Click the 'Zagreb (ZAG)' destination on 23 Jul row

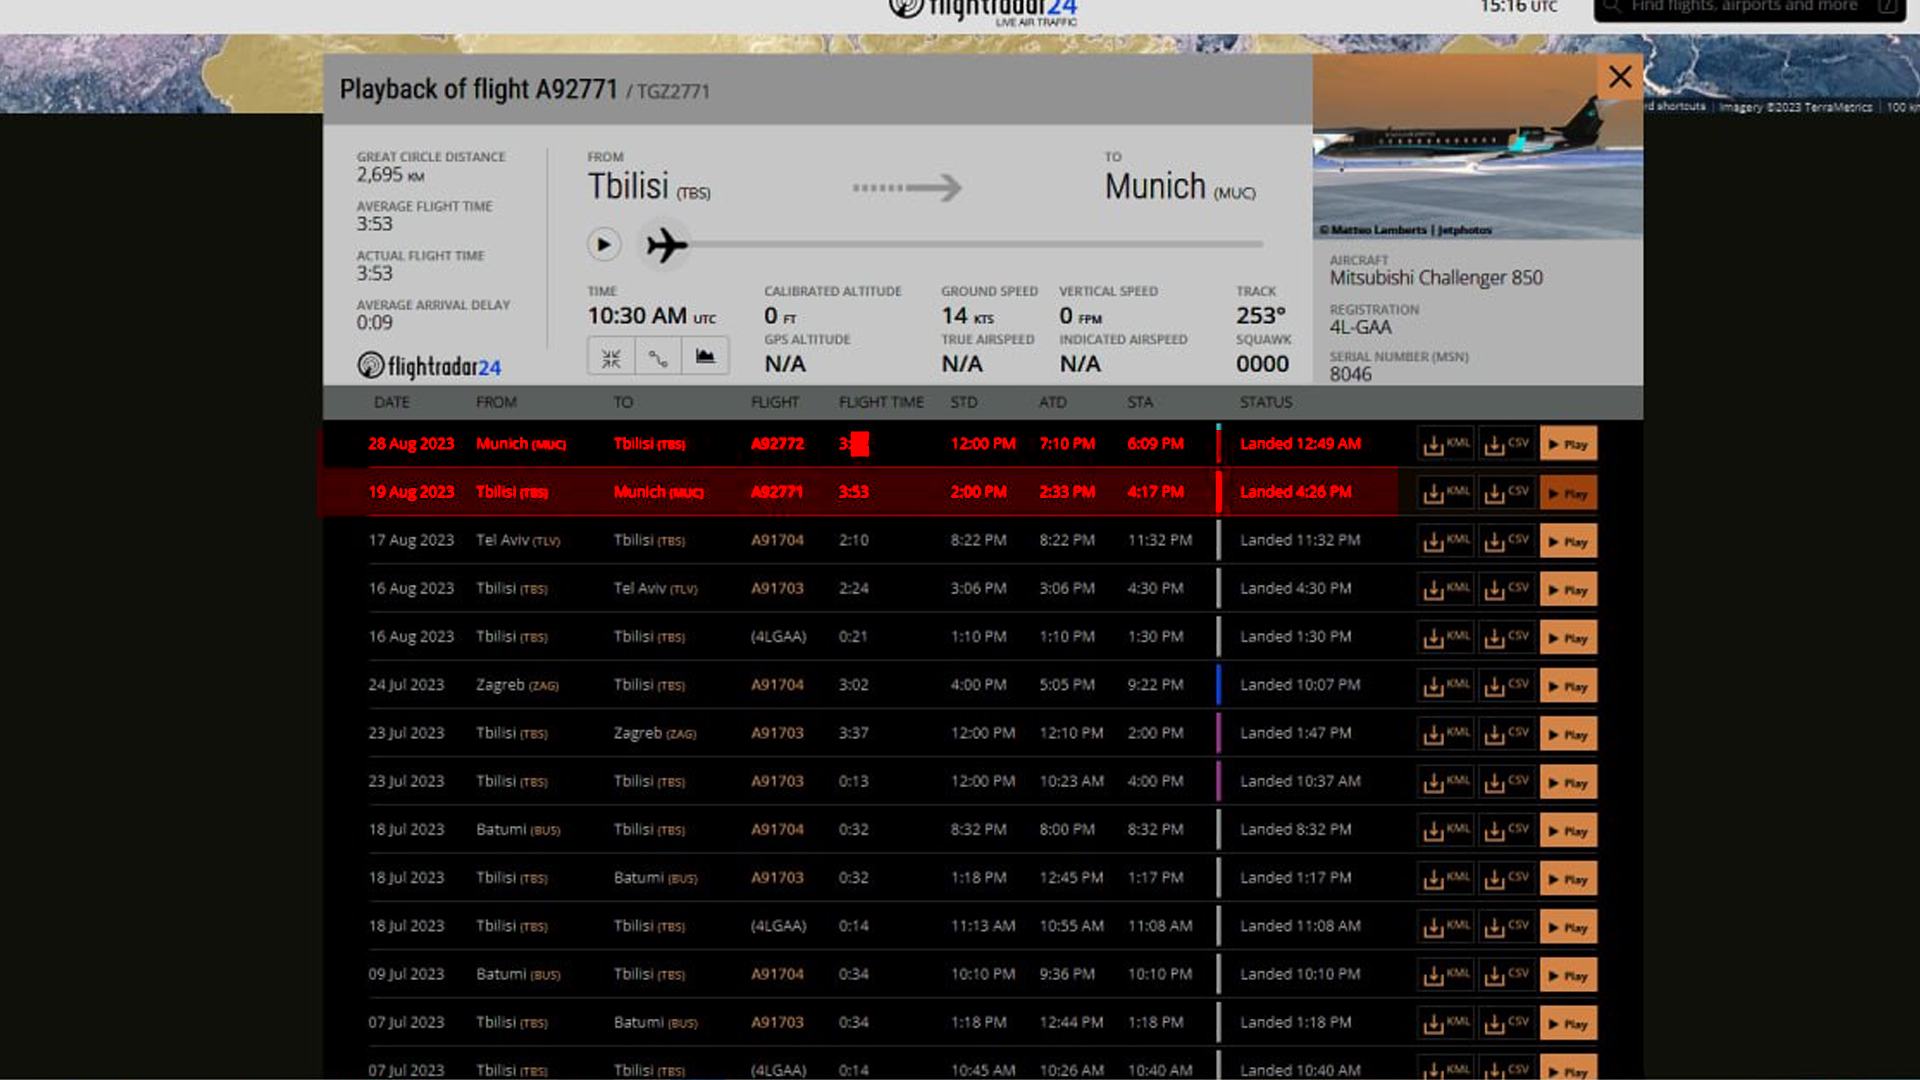(x=655, y=733)
